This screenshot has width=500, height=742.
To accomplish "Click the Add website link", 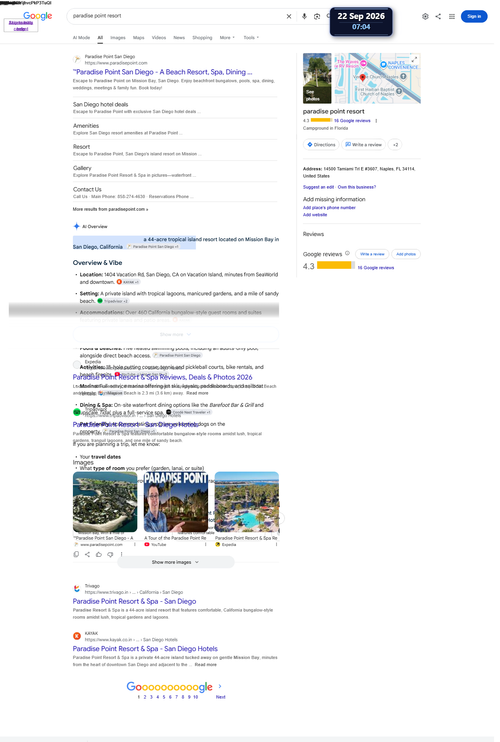I will (x=315, y=214).
